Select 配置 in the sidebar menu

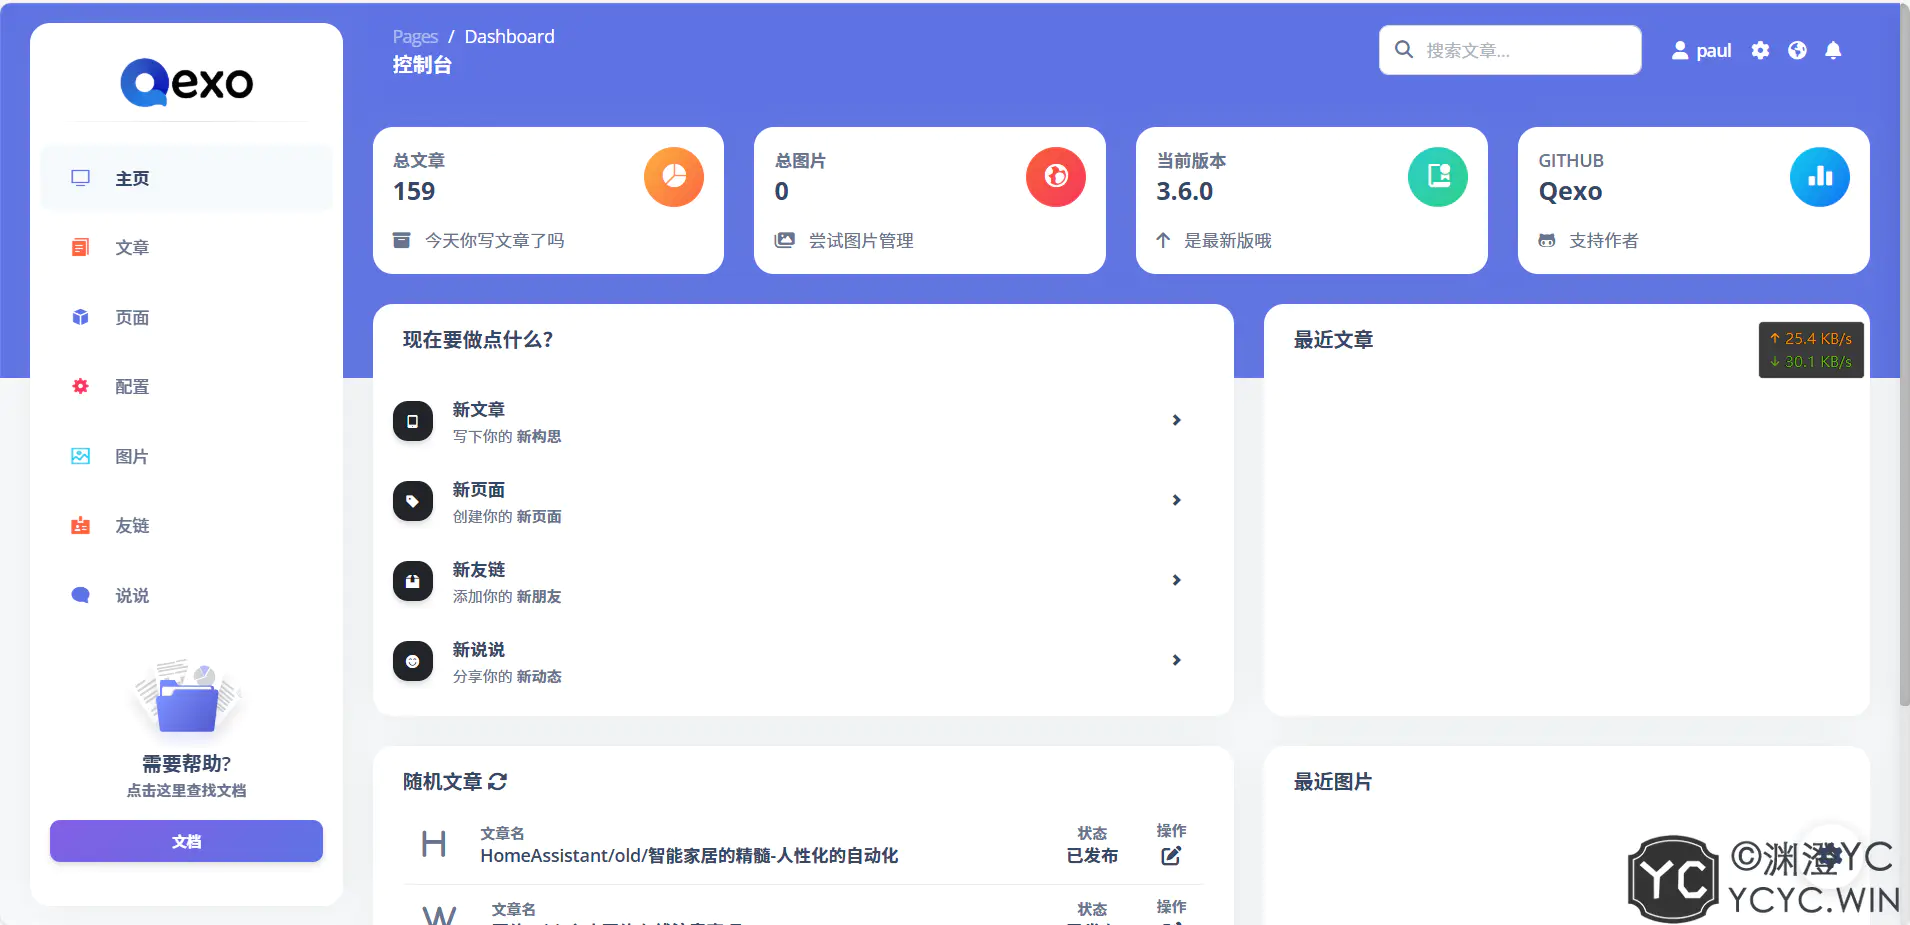point(132,387)
